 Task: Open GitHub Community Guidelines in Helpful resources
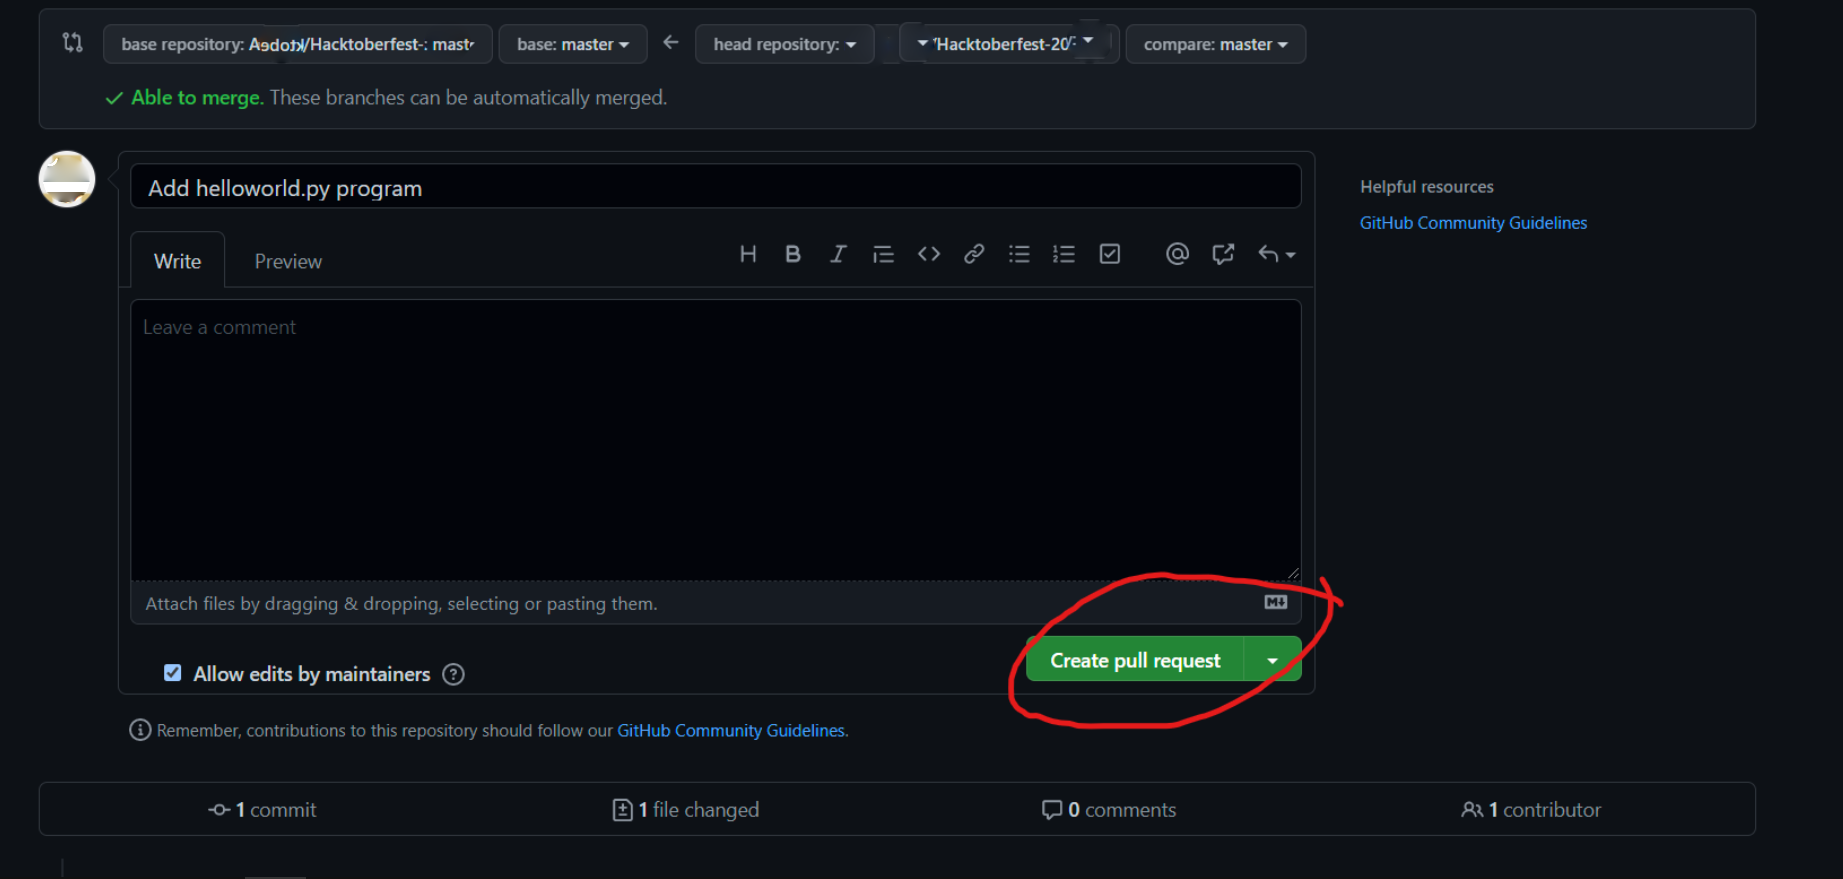[1473, 223]
